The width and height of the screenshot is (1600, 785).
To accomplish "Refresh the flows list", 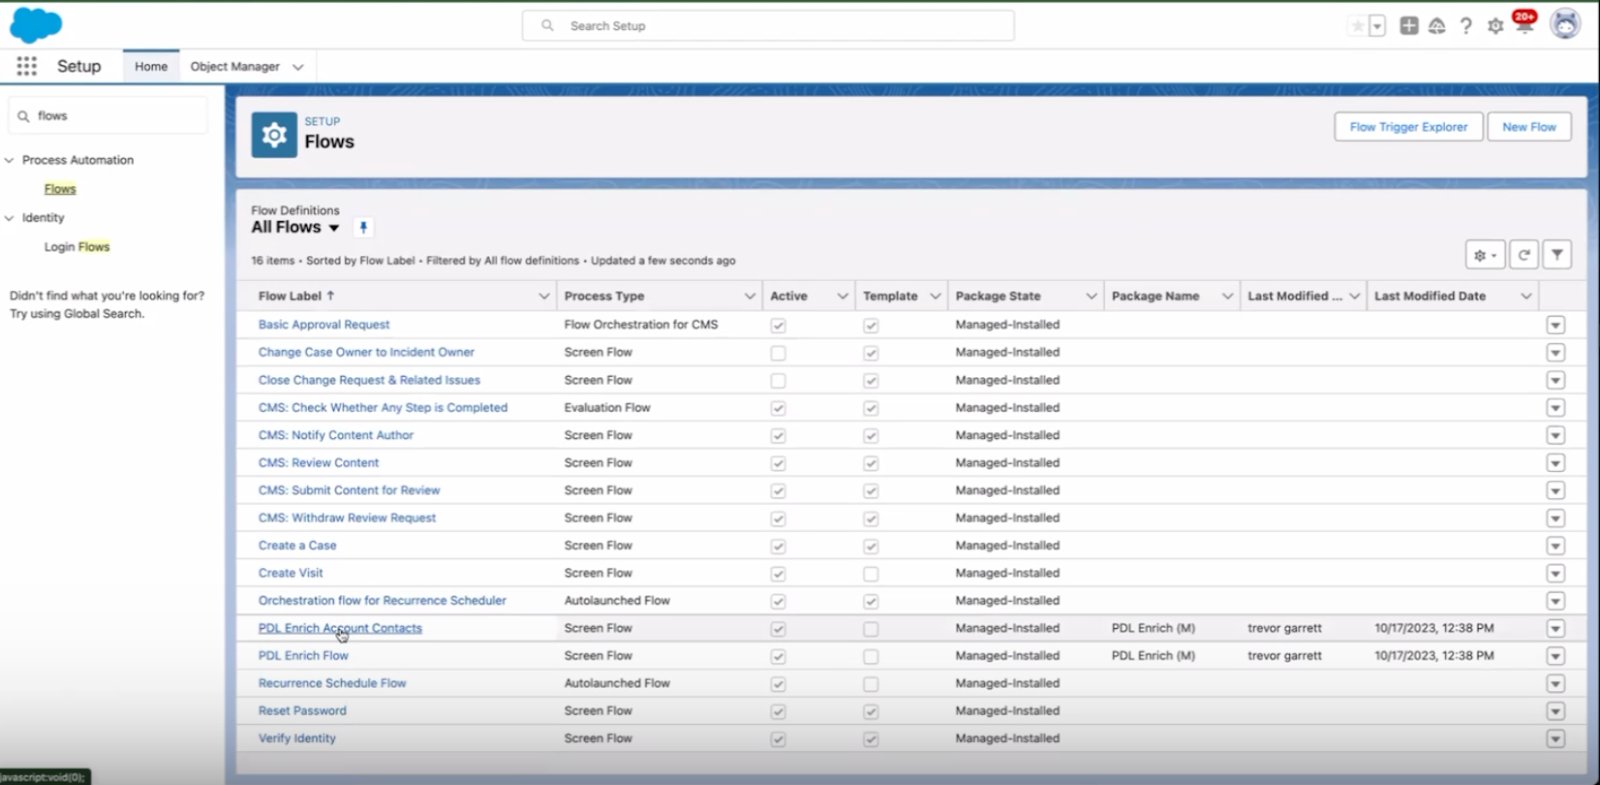I will (1524, 255).
